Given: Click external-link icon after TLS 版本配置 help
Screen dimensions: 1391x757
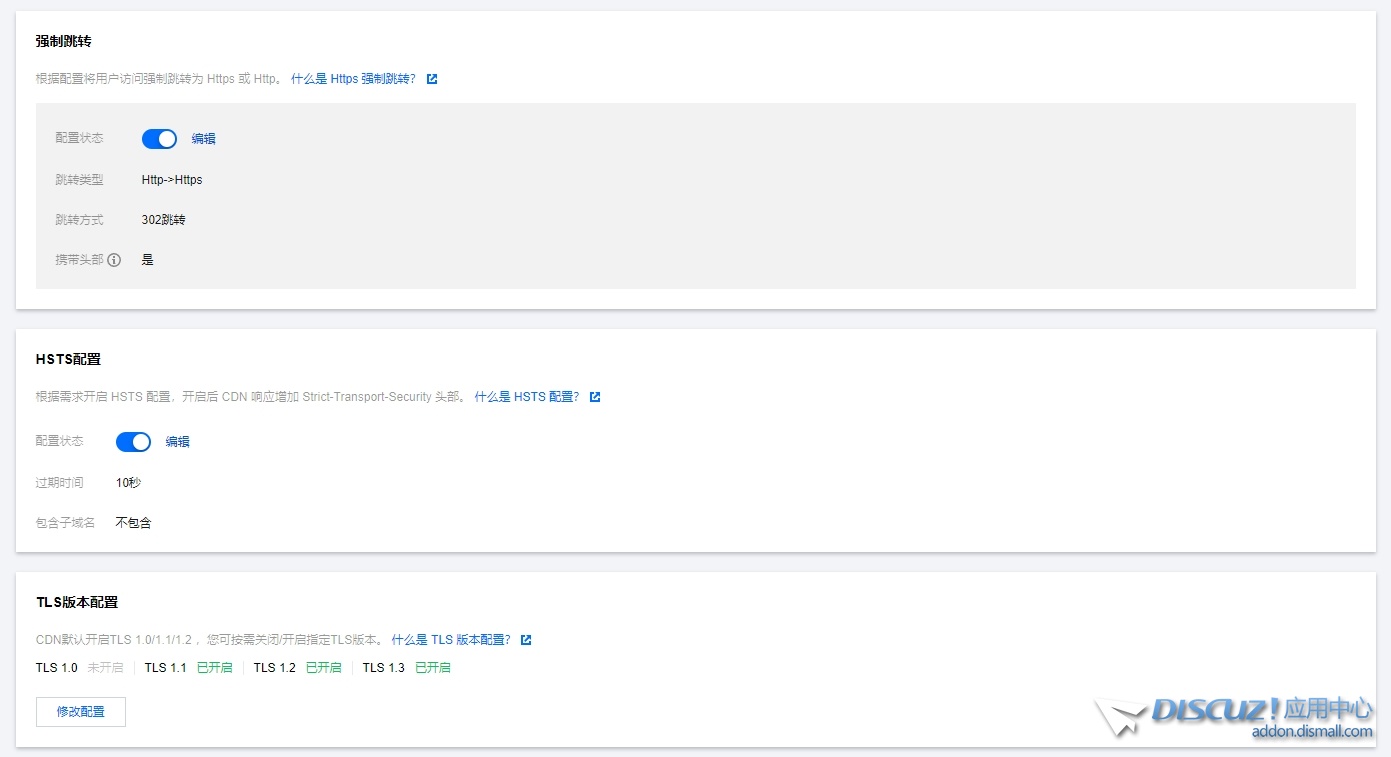Looking at the screenshot, I should point(526,640).
